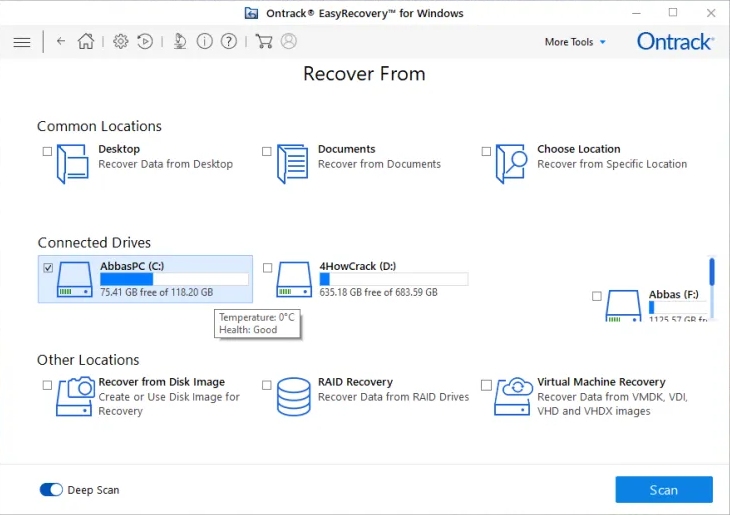Click 'Recover from Specific Location' text
The image size is (730, 515).
tap(612, 164)
